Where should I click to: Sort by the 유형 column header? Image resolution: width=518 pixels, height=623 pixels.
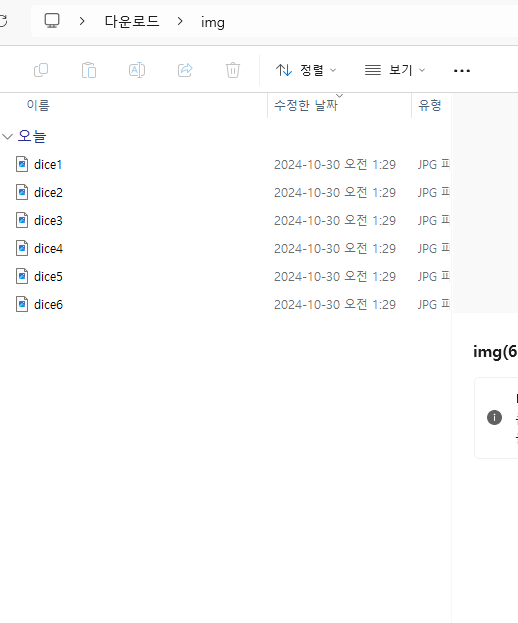coord(430,105)
